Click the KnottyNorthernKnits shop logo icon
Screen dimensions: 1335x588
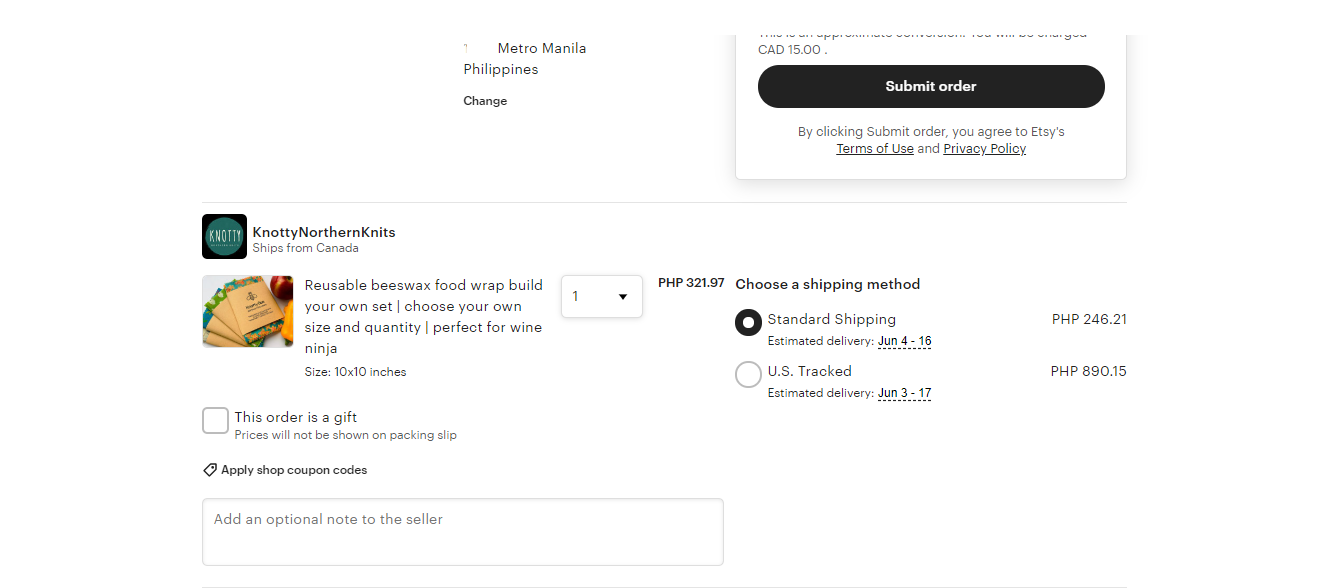(x=224, y=237)
